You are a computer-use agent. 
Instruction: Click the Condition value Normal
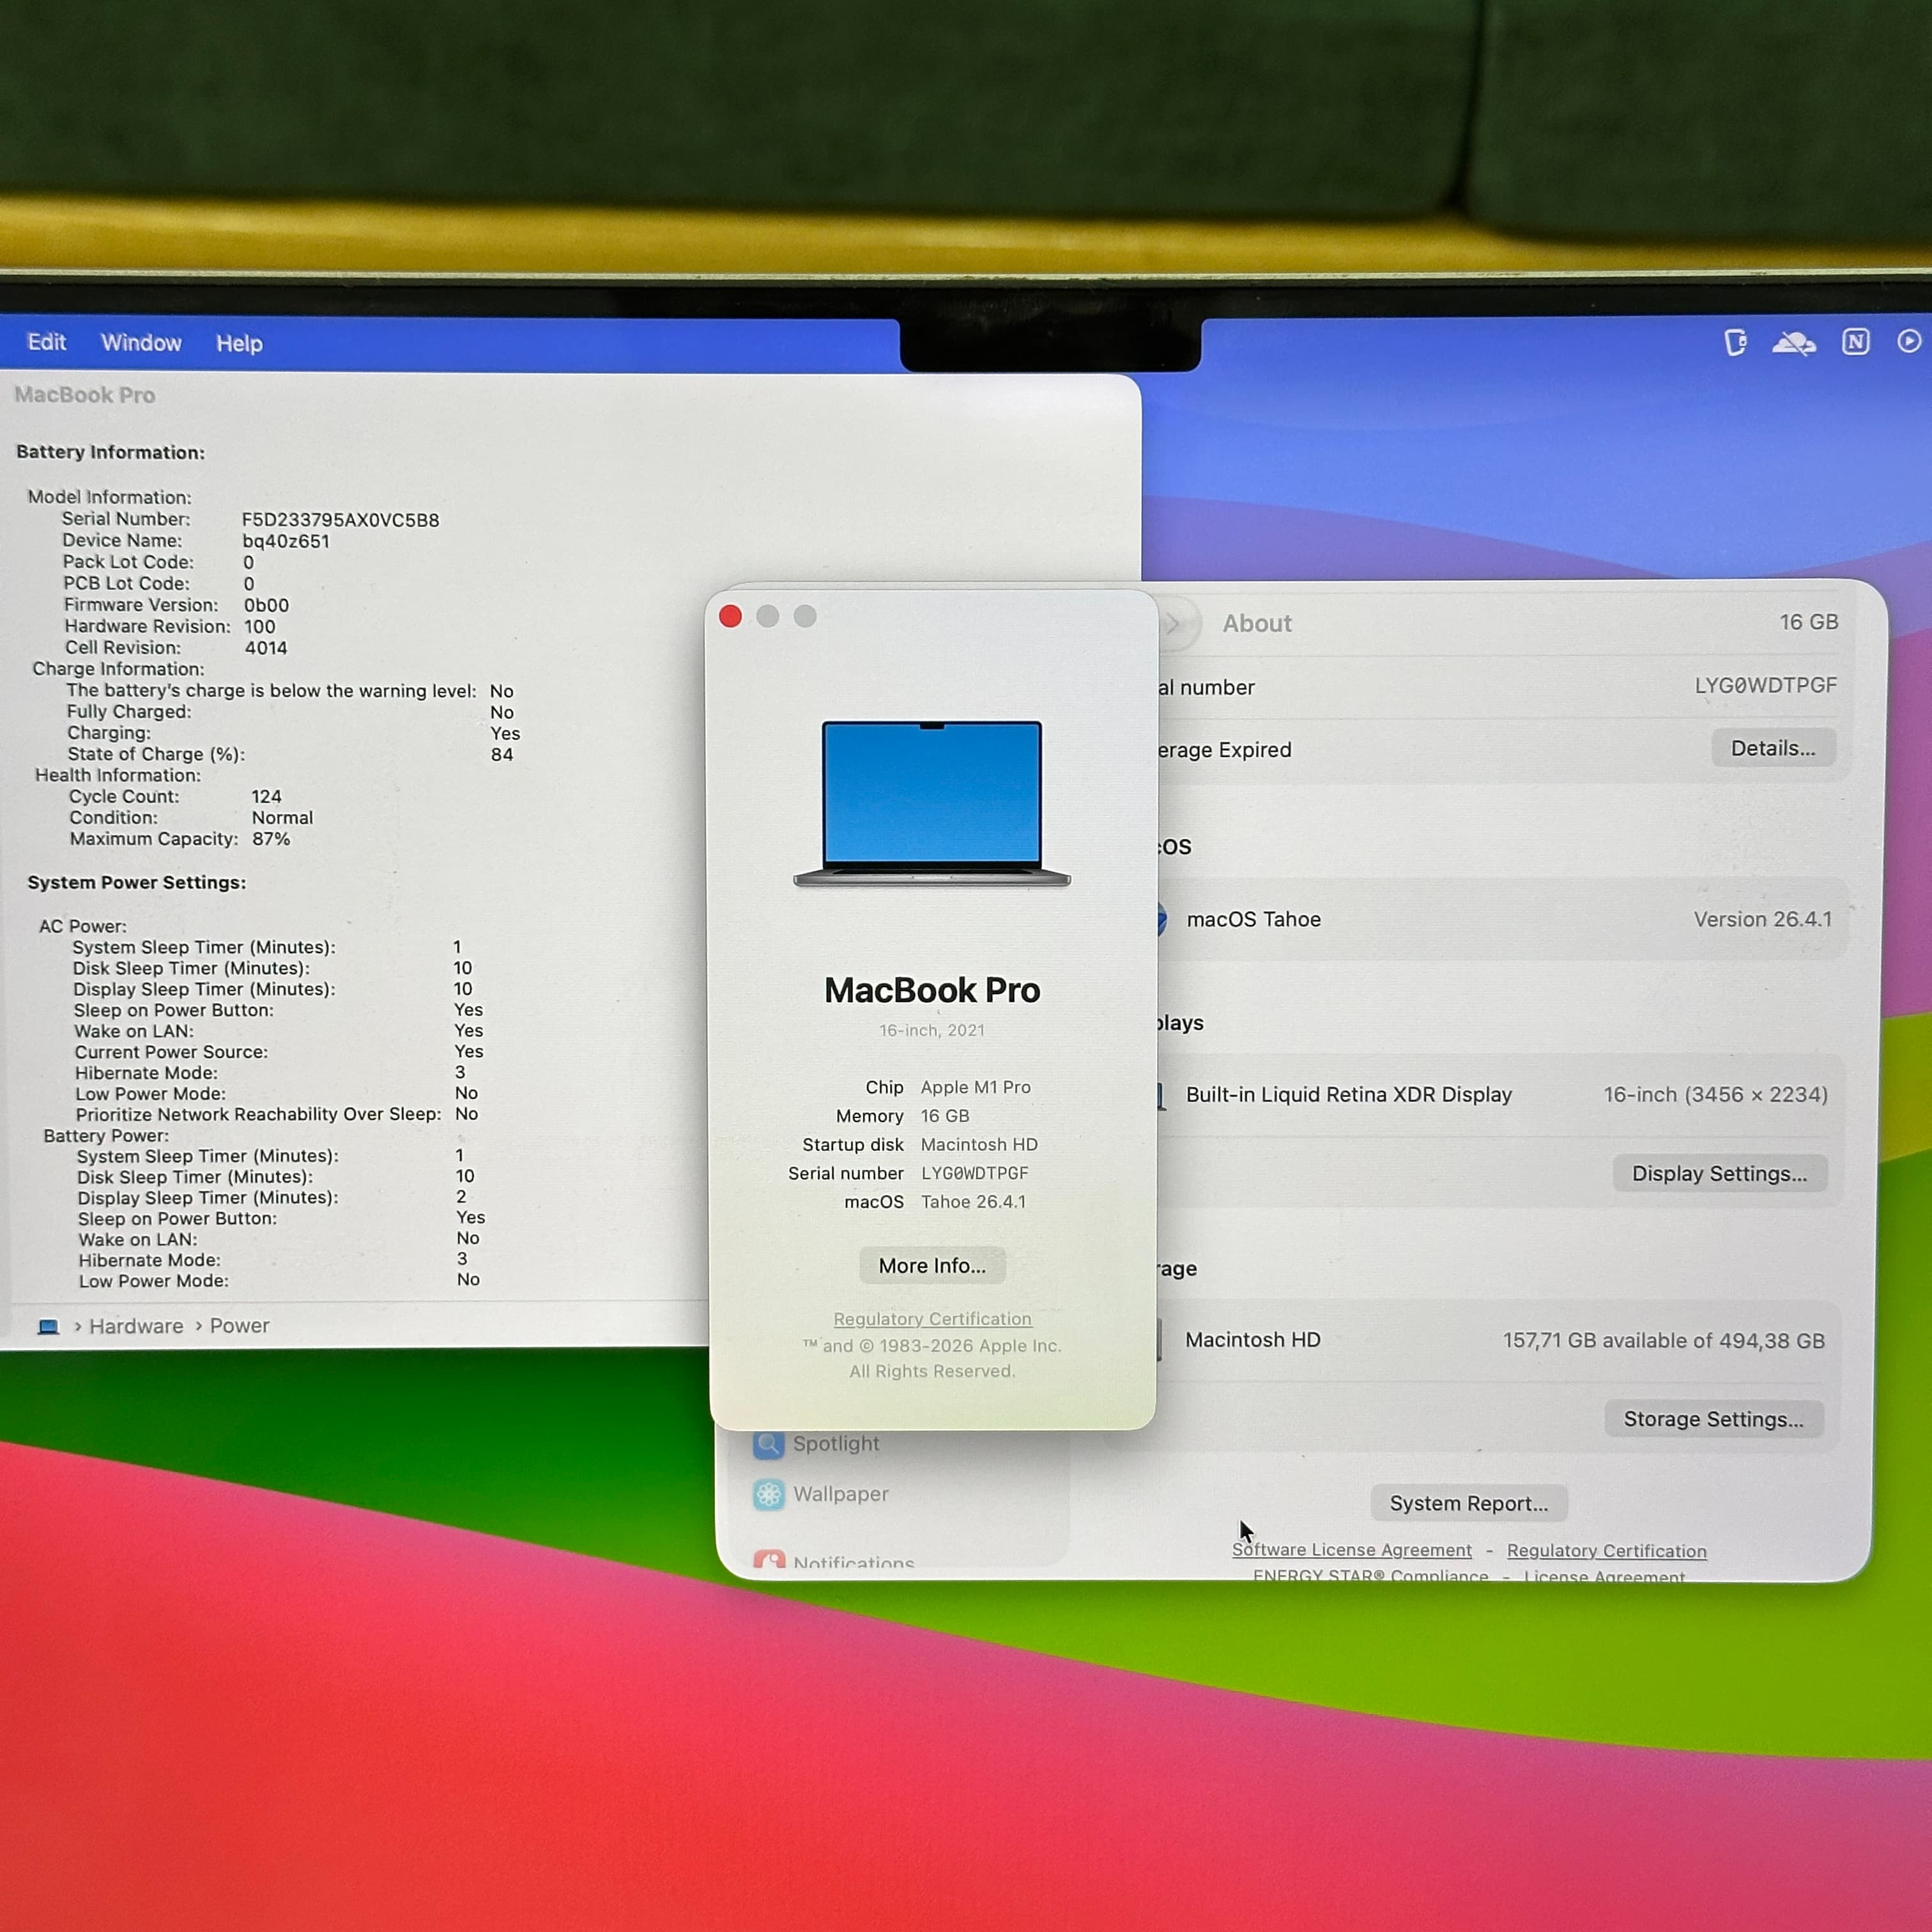coord(282,817)
